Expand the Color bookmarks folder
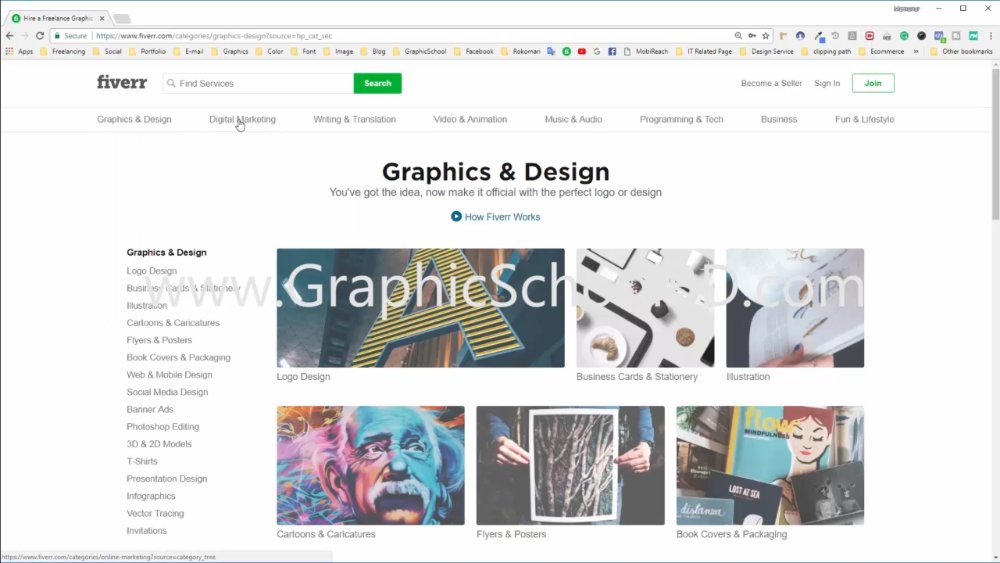 [x=269, y=51]
